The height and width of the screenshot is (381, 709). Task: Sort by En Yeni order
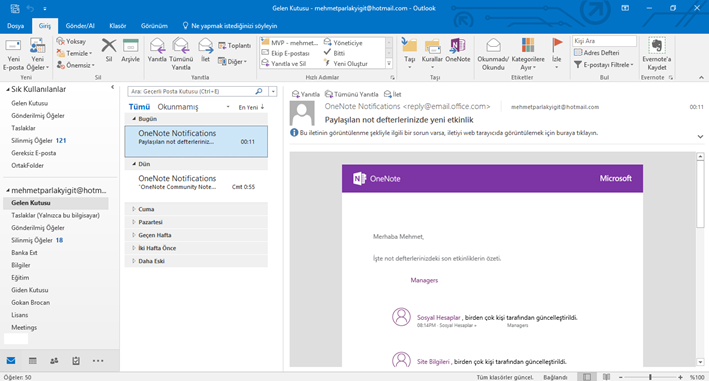pyautogui.click(x=251, y=107)
